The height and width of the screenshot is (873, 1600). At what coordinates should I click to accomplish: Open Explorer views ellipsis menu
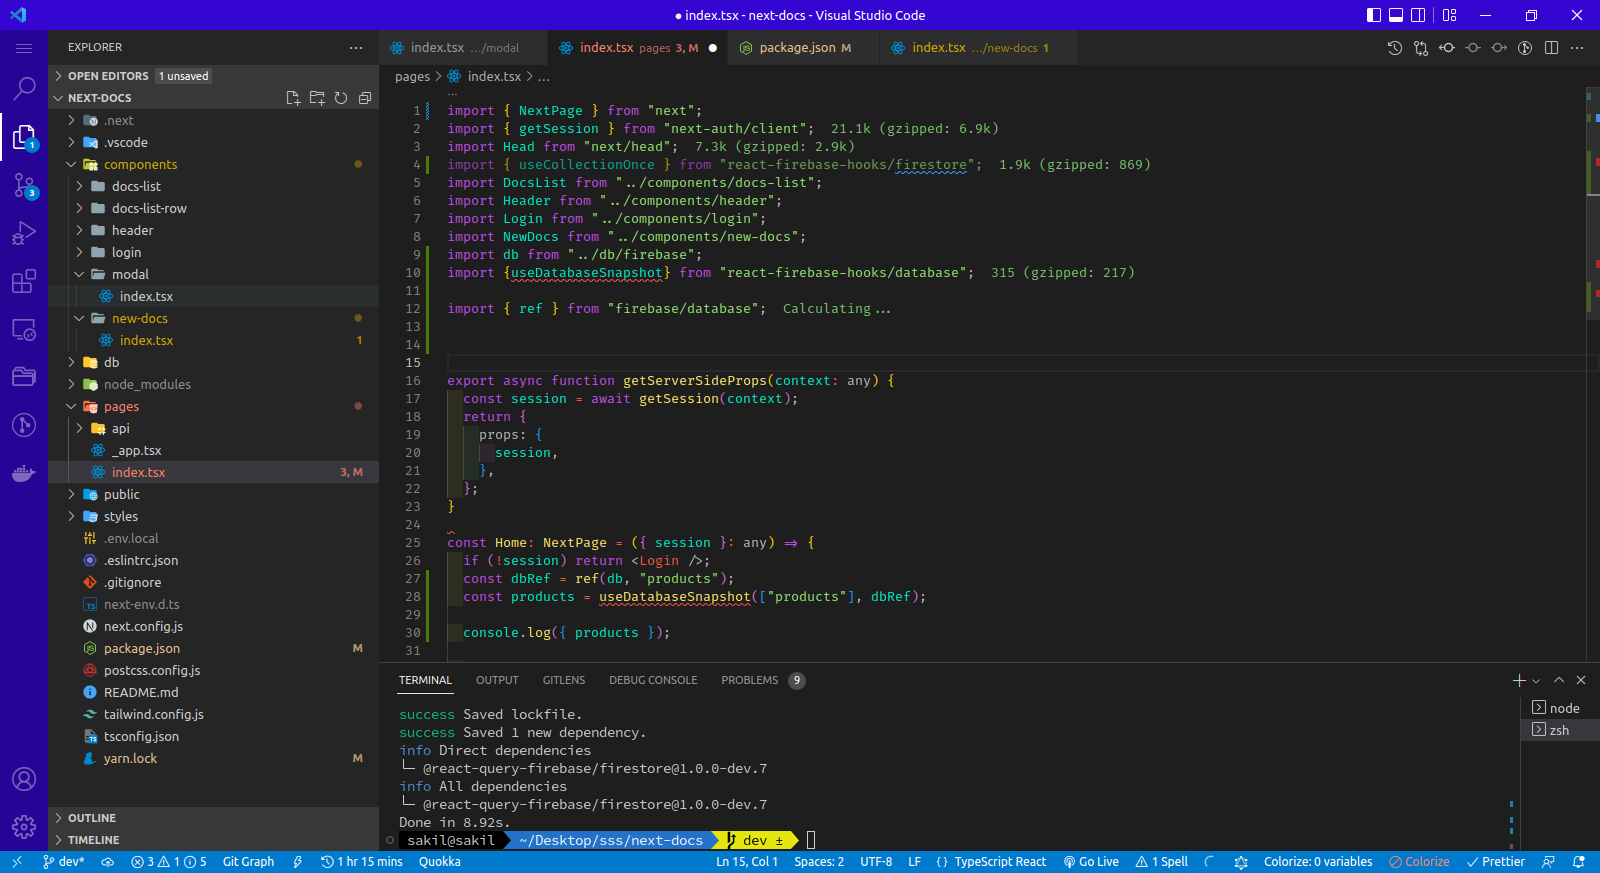coord(356,48)
